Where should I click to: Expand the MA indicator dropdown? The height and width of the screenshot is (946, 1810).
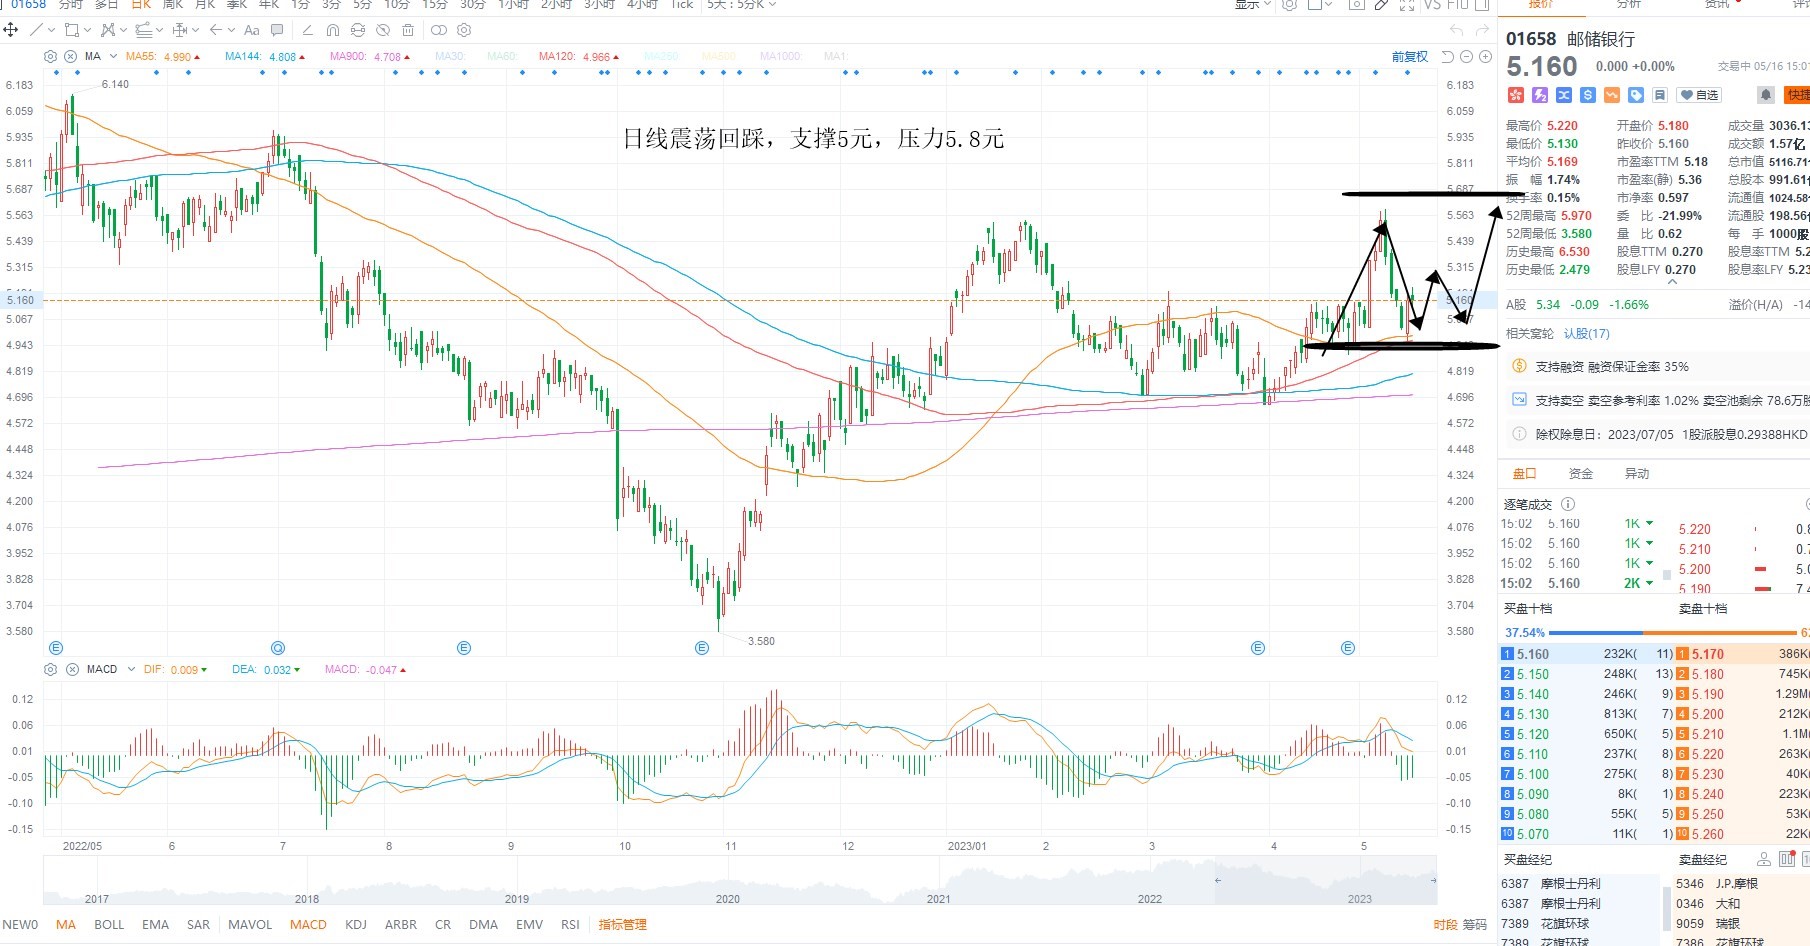pyautogui.click(x=113, y=57)
